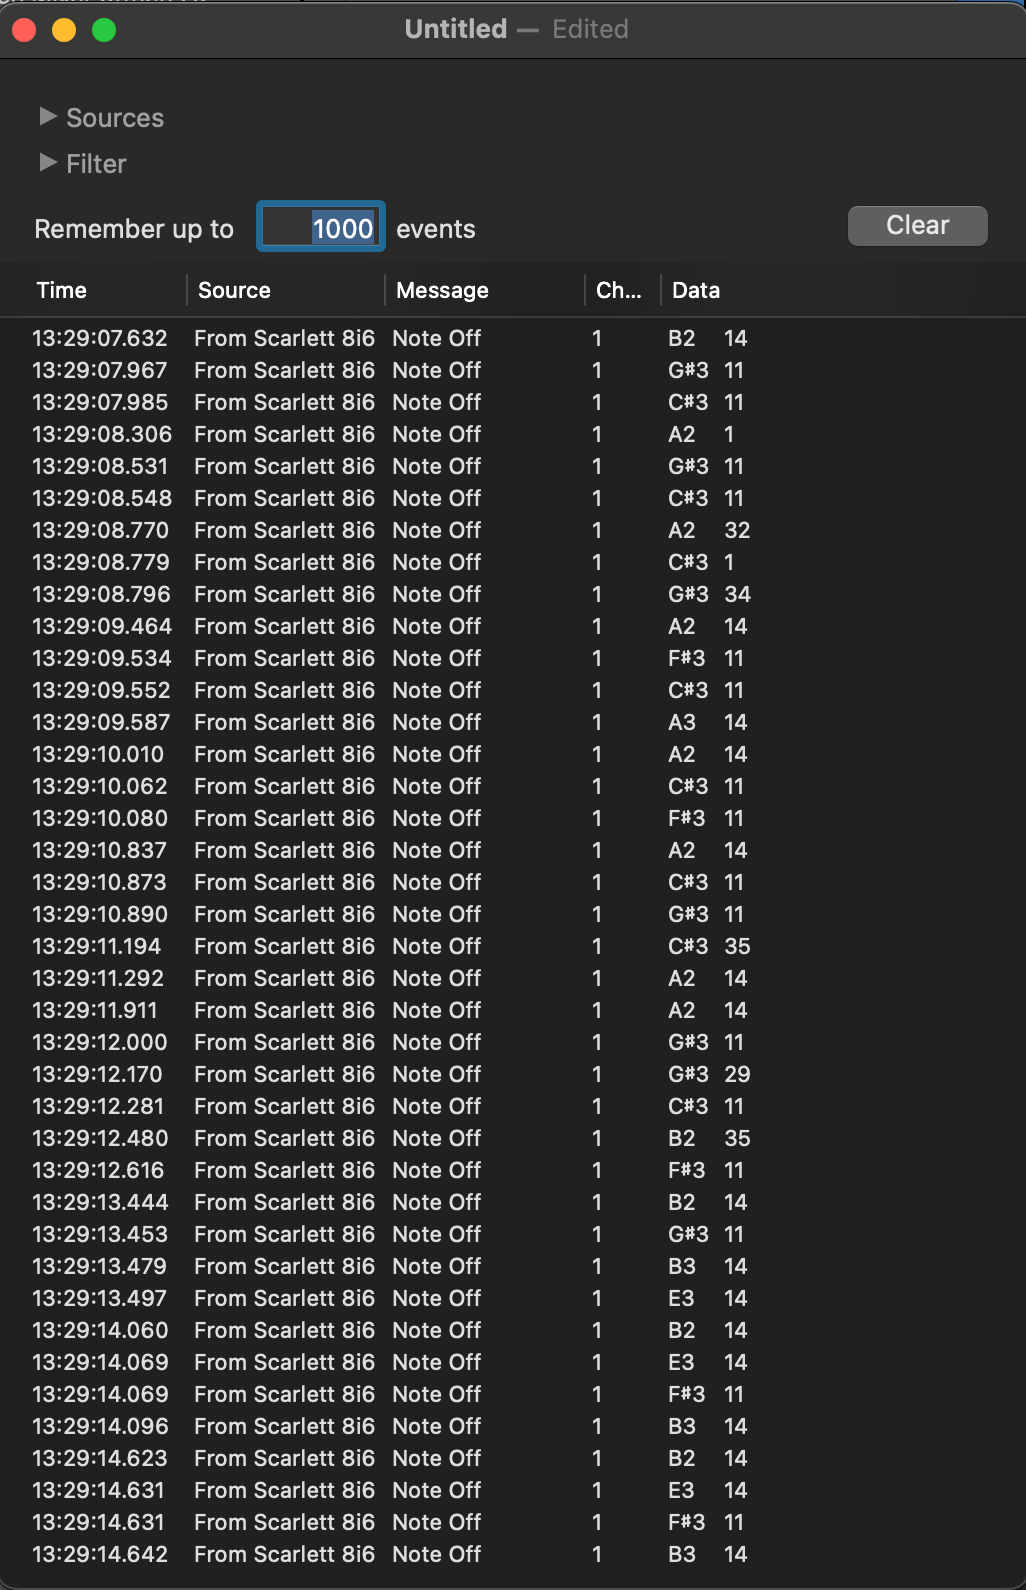Click the Untitled window title
The width and height of the screenshot is (1026, 1590).
click(455, 29)
